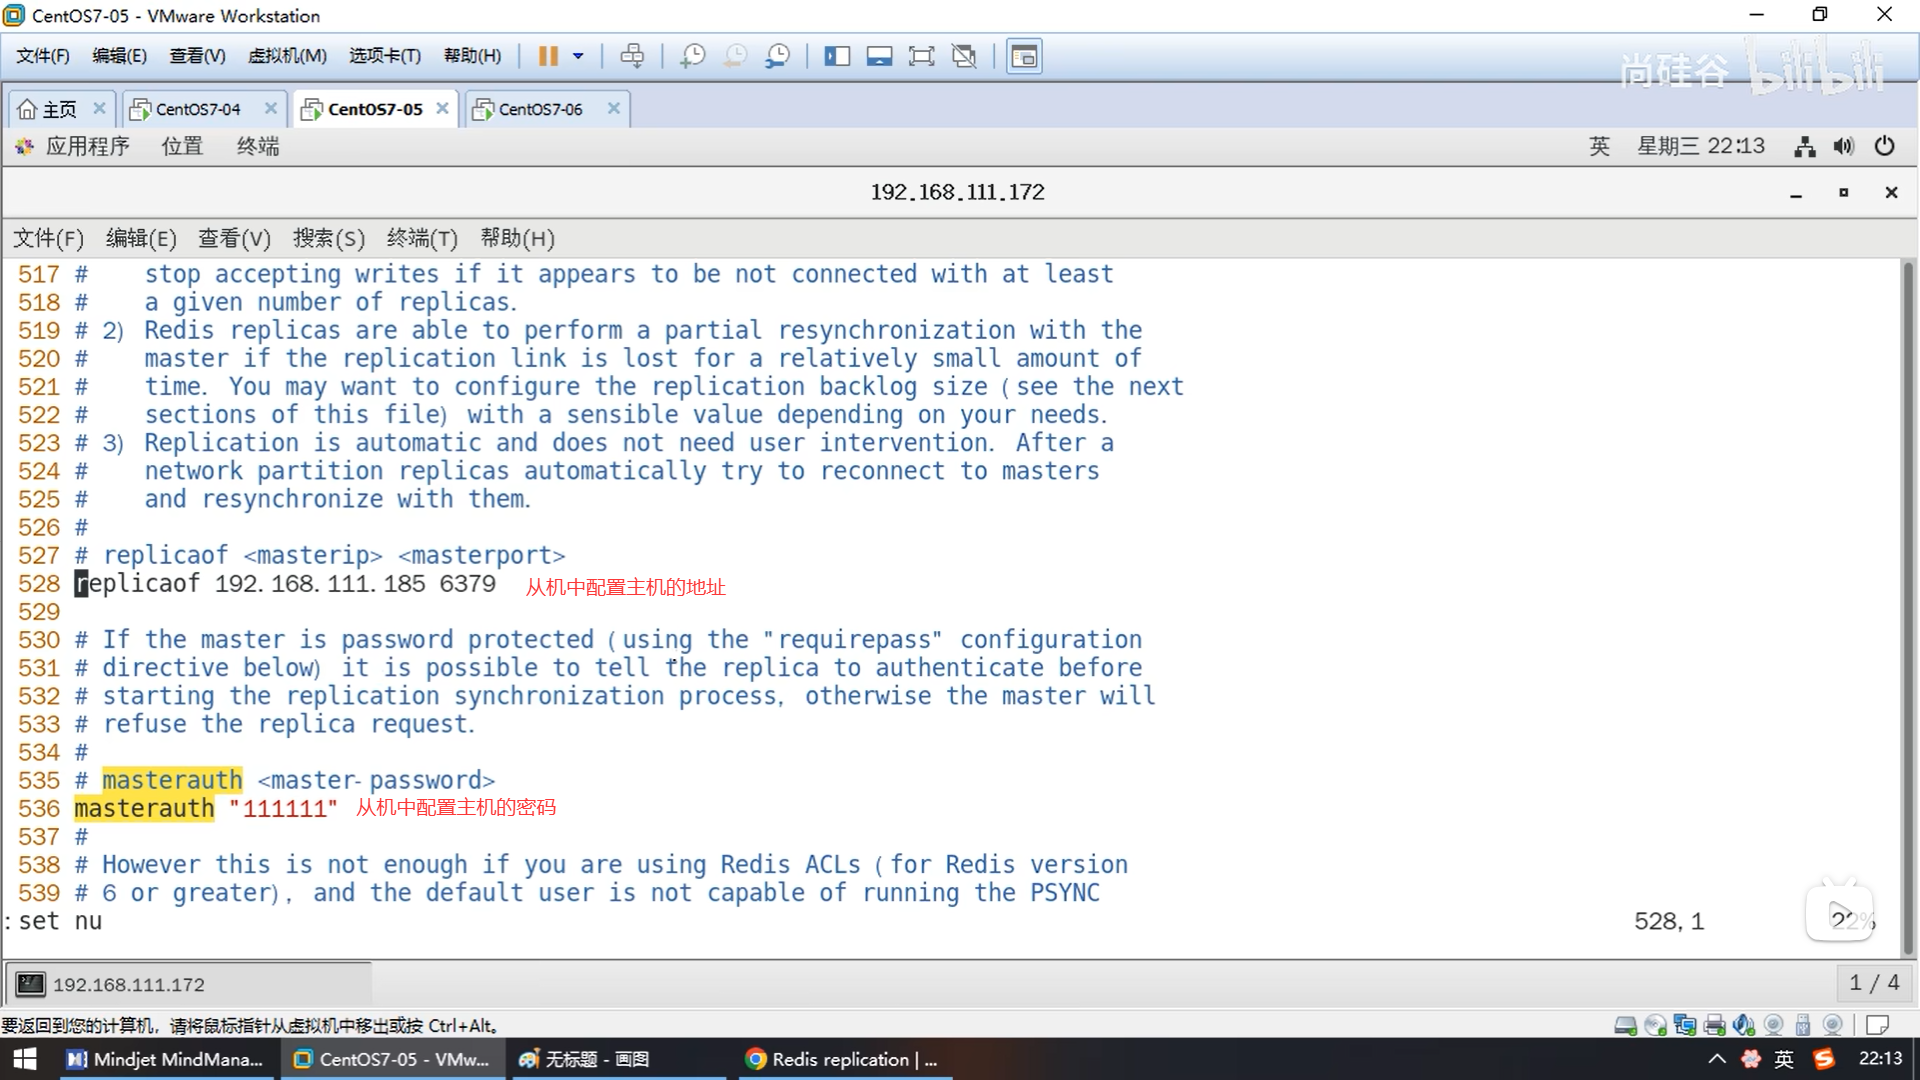
Task: Open the terminal's 搜索(S) menu
Action: pyautogui.click(x=328, y=238)
